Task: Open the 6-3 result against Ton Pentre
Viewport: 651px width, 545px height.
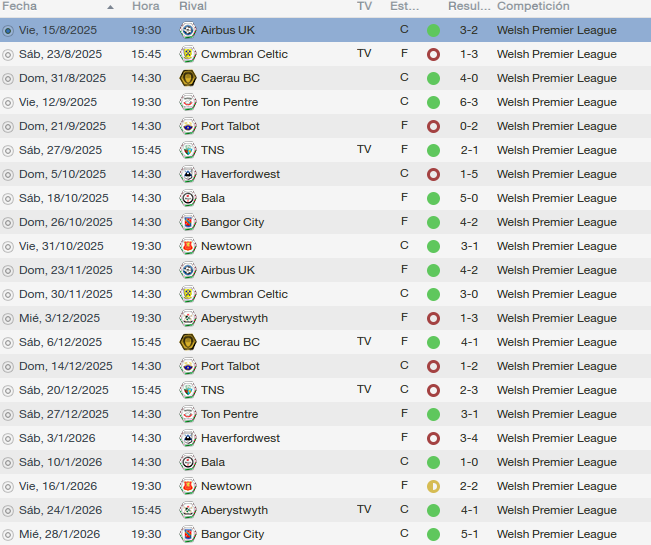Action: tap(469, 102)
